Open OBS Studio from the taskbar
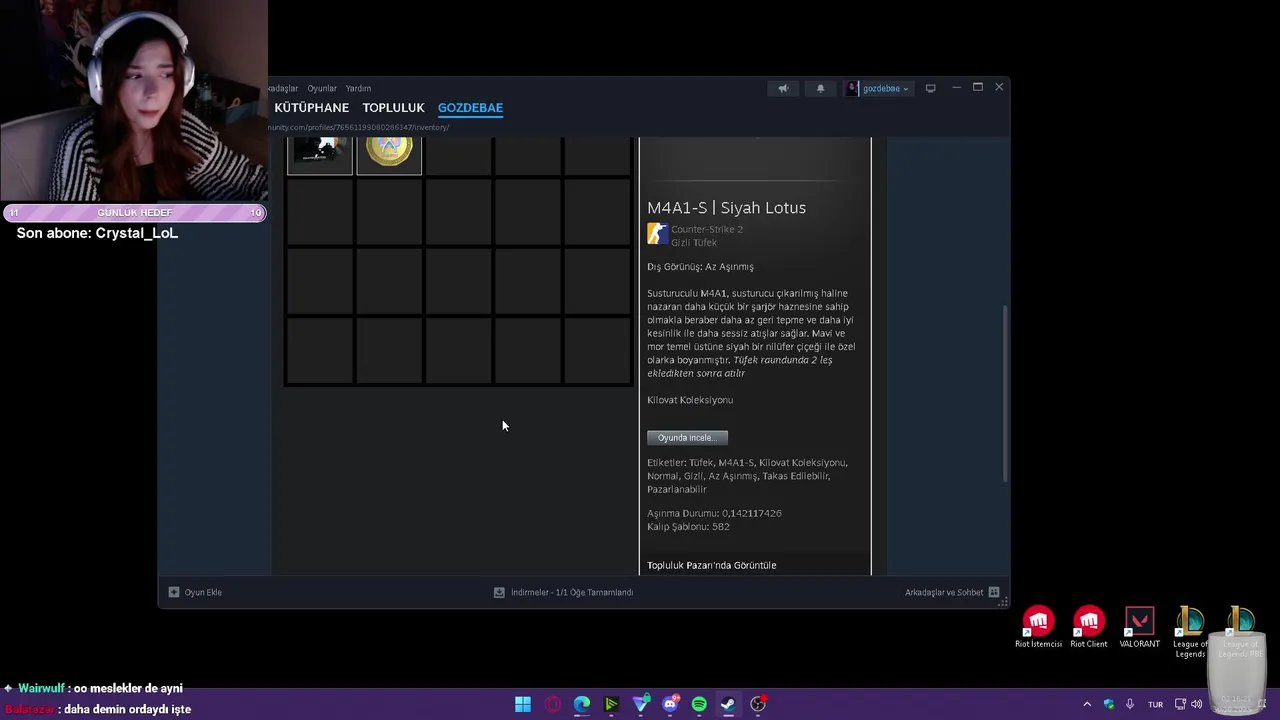 click(758, 704)
